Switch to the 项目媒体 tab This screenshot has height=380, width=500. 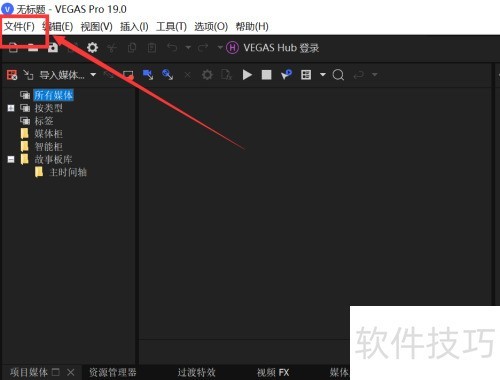(x=29, y=372)
